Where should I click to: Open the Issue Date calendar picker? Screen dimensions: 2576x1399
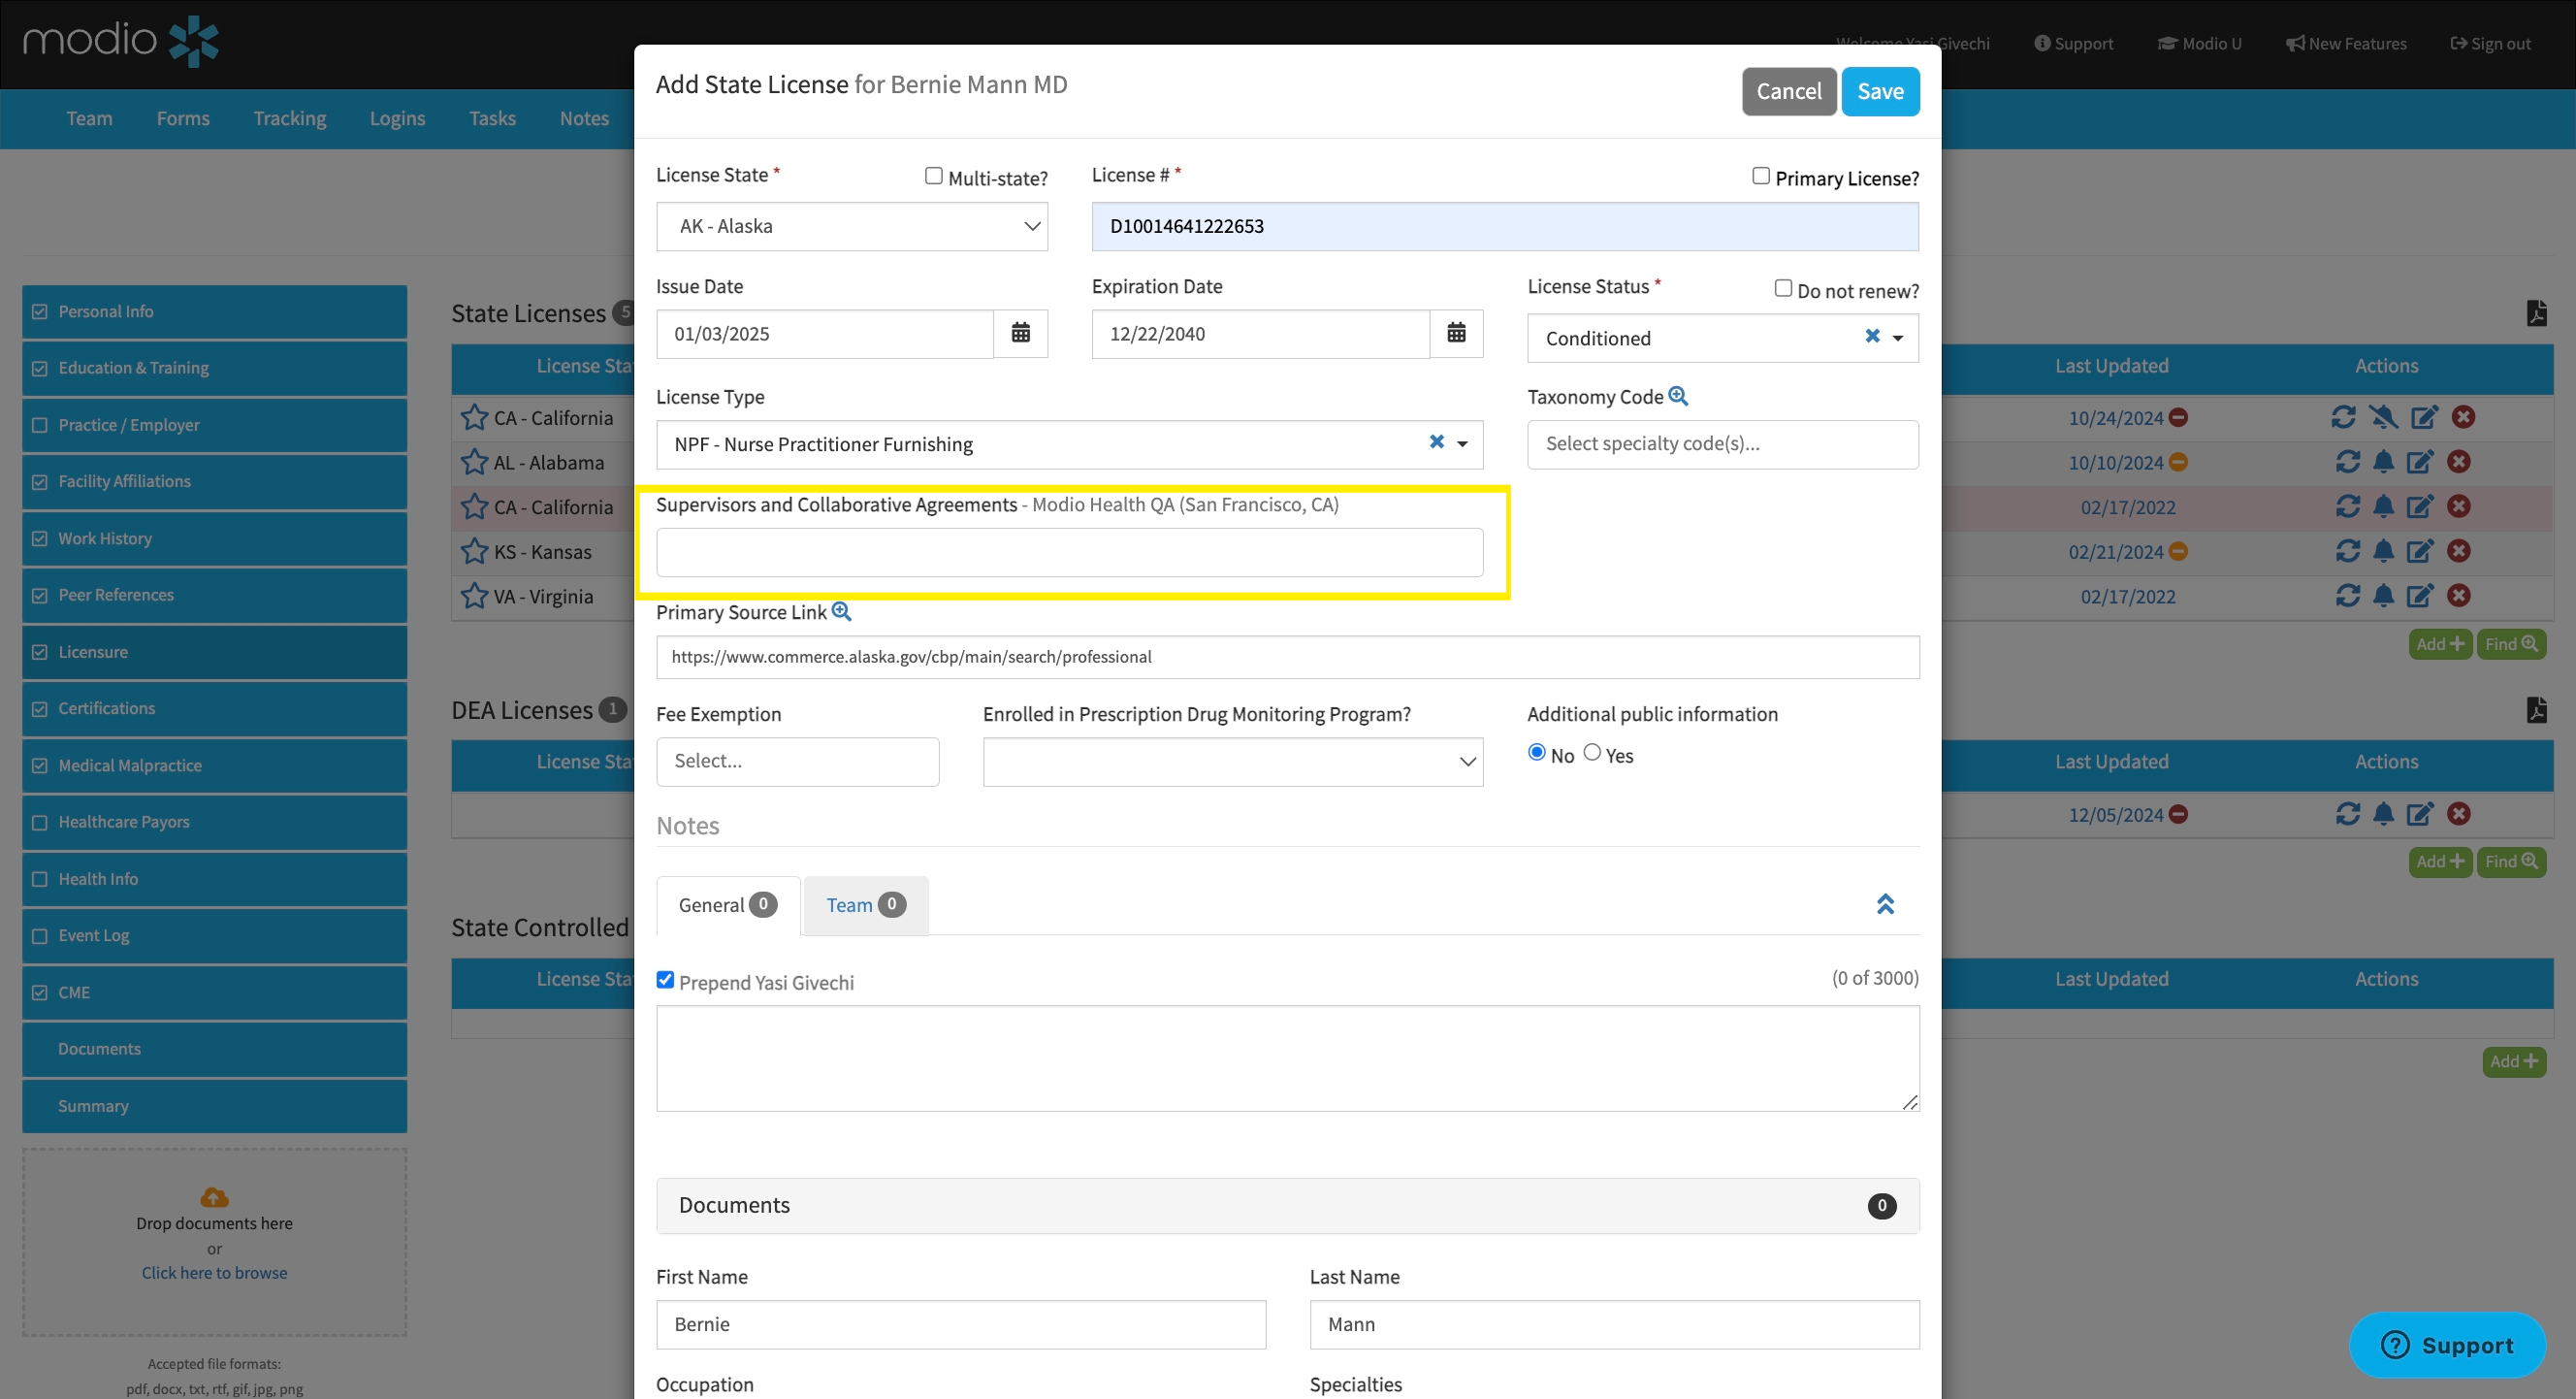pos(1020,333)
